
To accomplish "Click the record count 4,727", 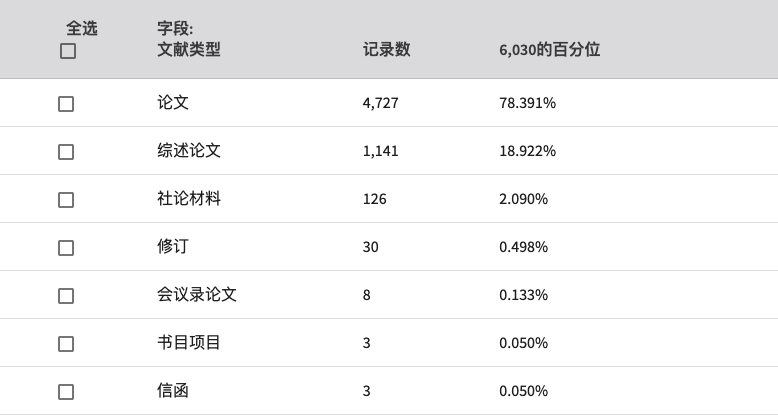I will pyautogui.click(x=381, y=103).
